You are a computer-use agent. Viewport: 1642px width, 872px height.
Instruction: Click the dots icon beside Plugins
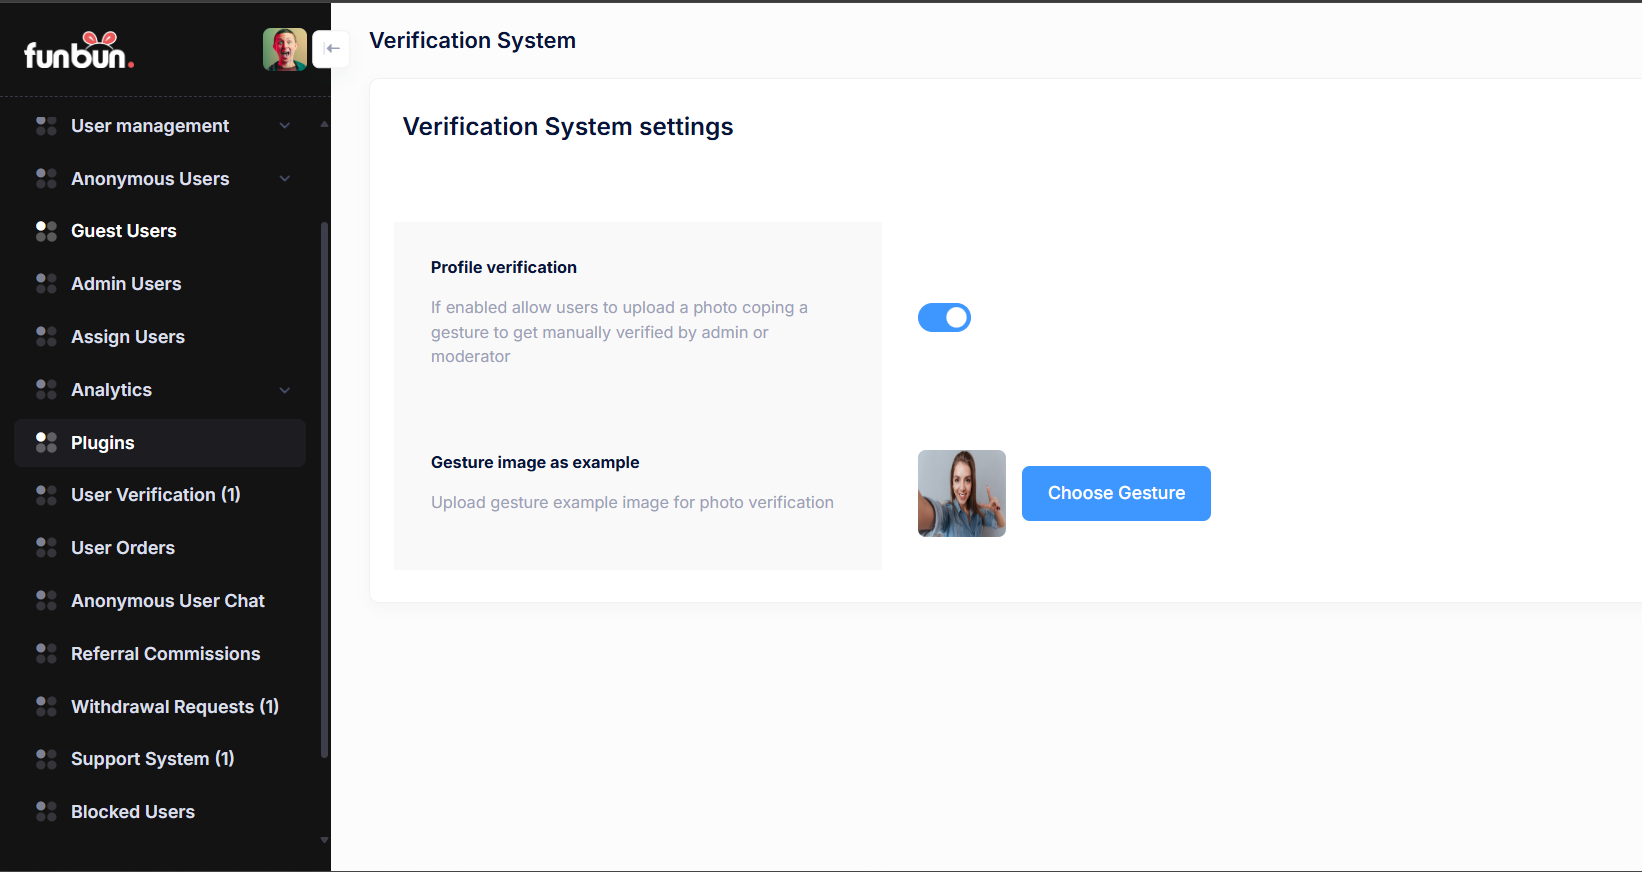pyautogui.click(x=46, y=443)
